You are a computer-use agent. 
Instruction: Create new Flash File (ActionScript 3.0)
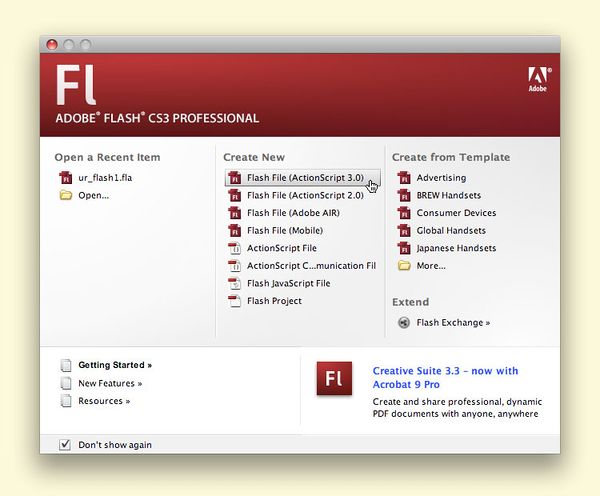click(297, 178)
